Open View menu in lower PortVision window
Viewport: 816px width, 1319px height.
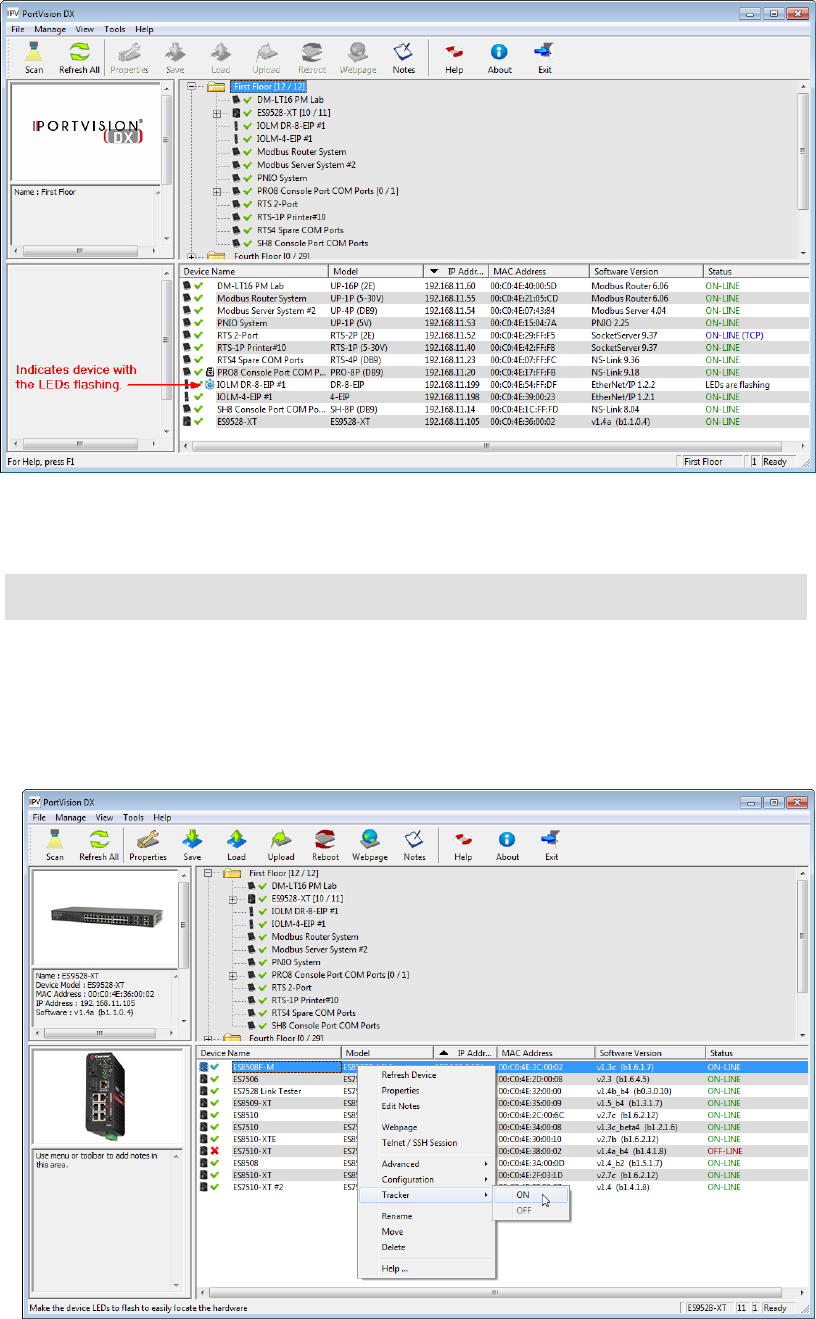point(104,817)
